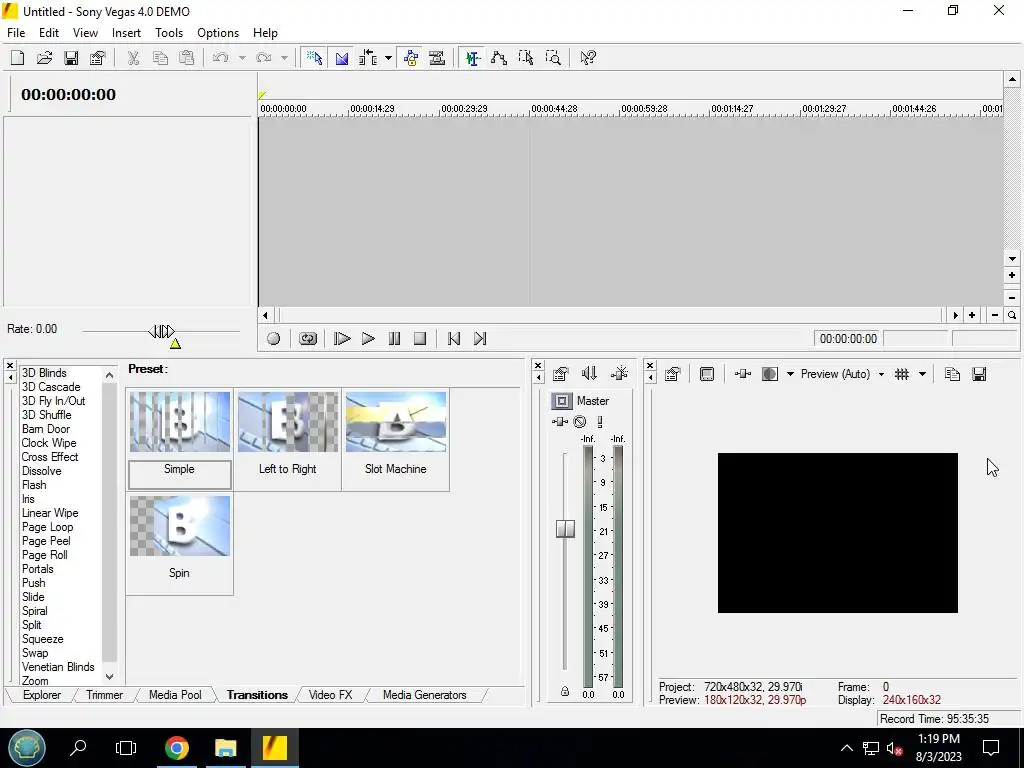Toggle Master fader lock icon
This screenshot has height=768, width=1024.
click(565, 691)
